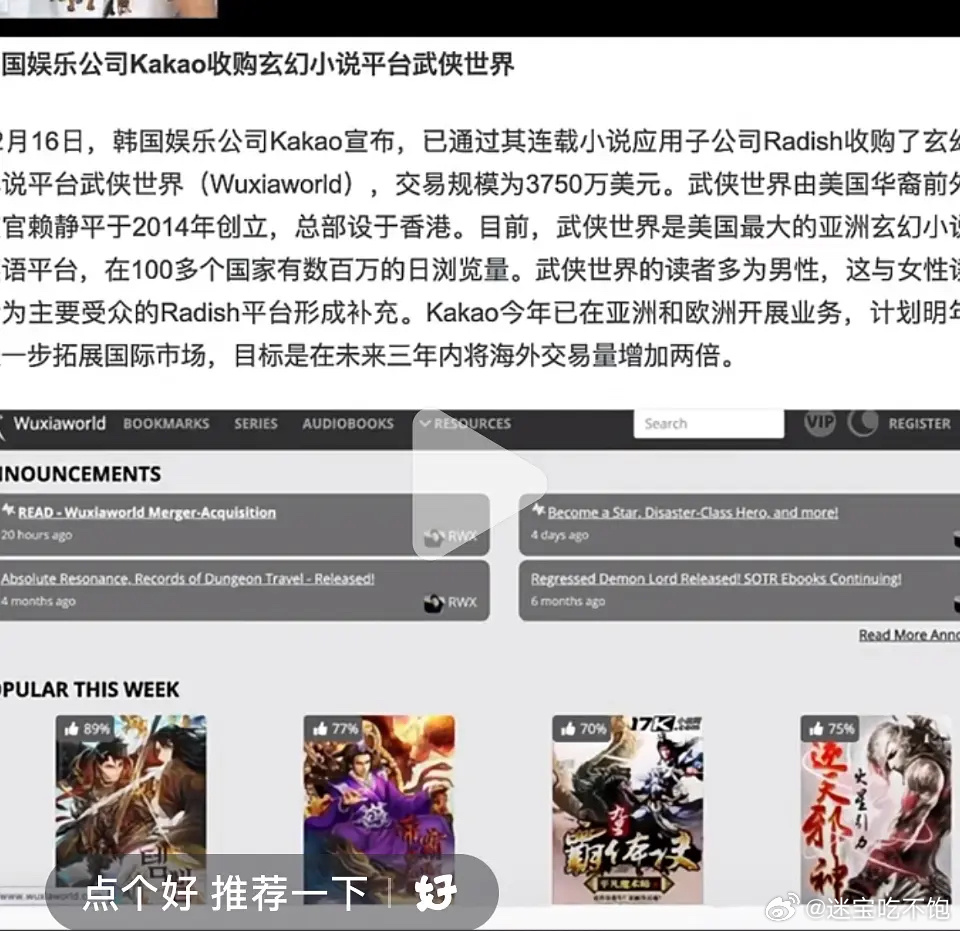
Task: Tap the 好 like icon in the recommend pill
Action: (x=435, y=892)
